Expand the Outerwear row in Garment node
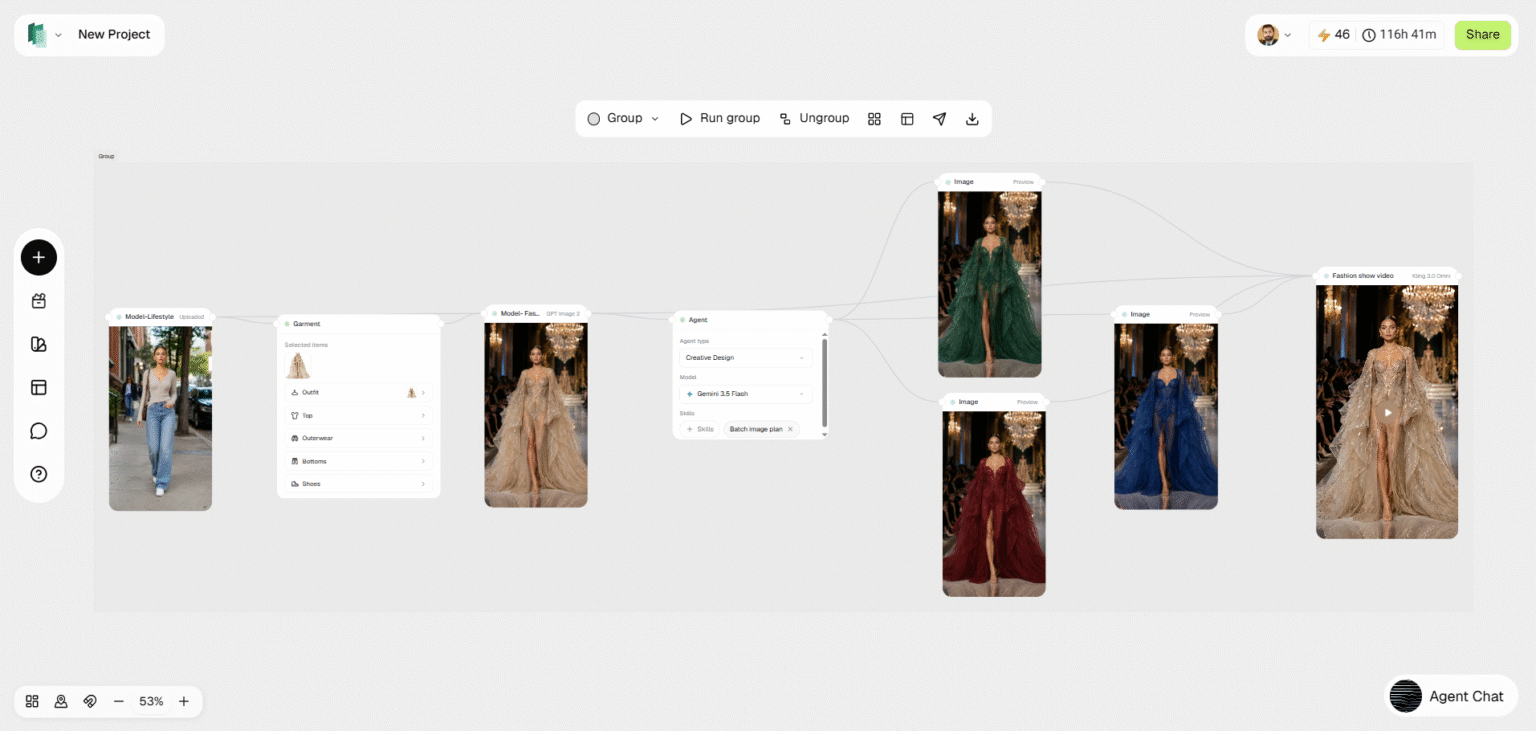The image size is (1536, 731). (358, 438)
